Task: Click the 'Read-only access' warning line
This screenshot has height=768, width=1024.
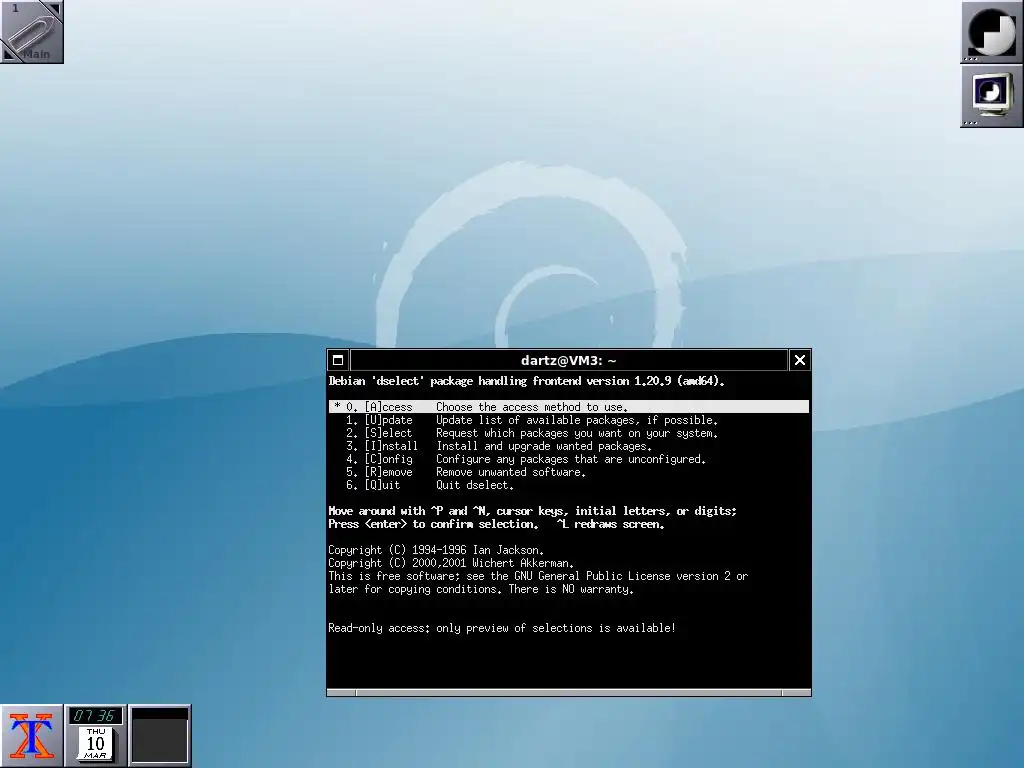Action: coord(502,628)
